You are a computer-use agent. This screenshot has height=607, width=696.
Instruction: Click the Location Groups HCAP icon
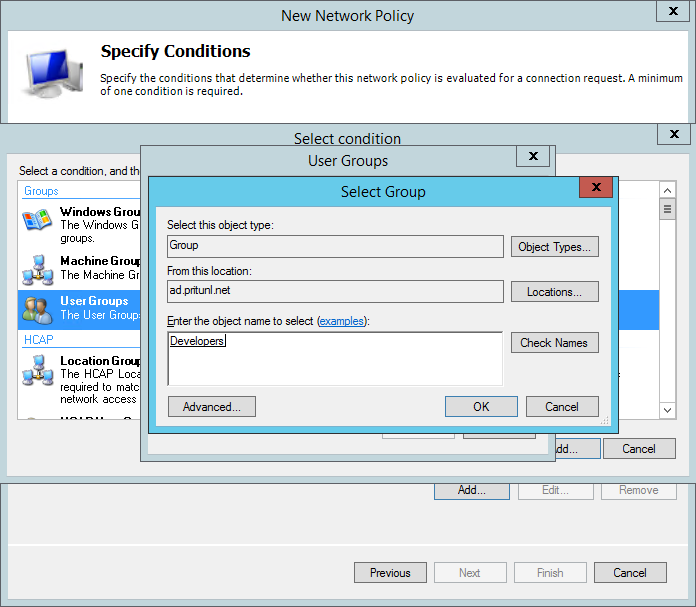38,370
